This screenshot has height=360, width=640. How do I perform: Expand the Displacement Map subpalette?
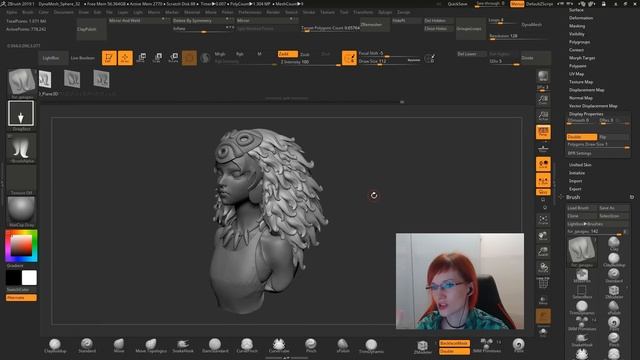[587, 90]
